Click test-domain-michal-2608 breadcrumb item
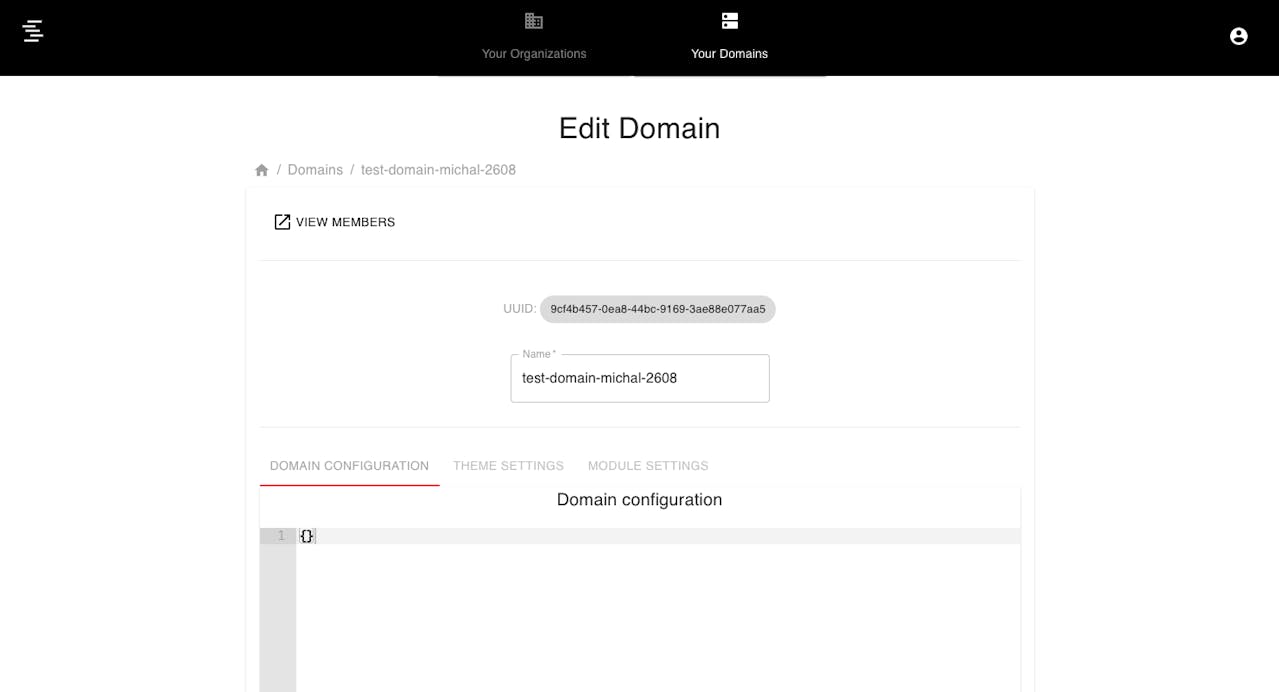This screenshot has height=692, width=1279. click(438, 170)
